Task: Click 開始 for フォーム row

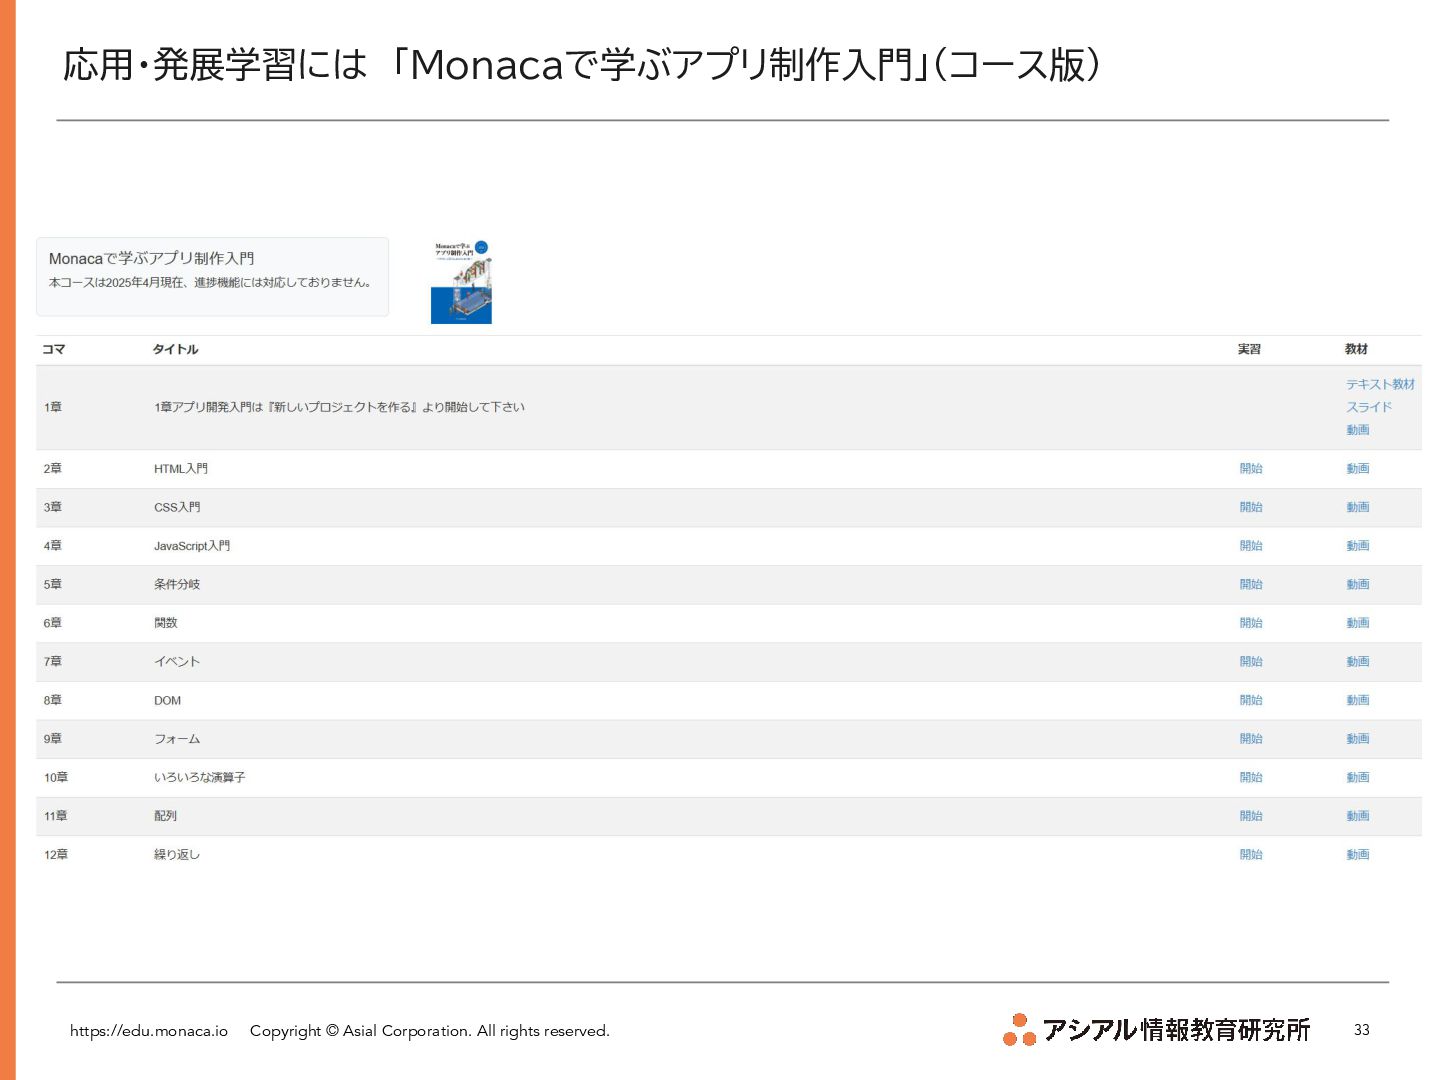Action: [x=1251, y=739]
